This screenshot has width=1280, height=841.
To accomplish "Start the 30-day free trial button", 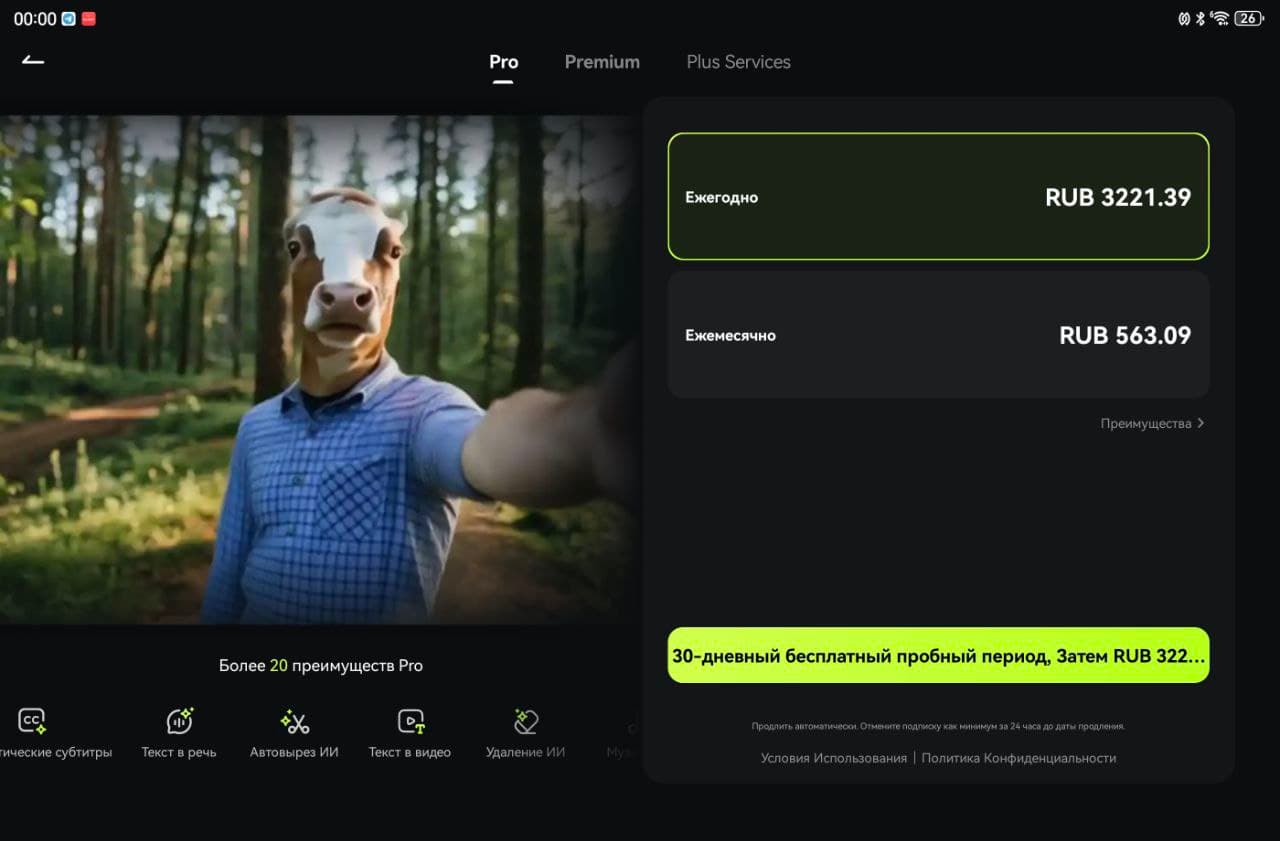I will (x=938, y=655).
